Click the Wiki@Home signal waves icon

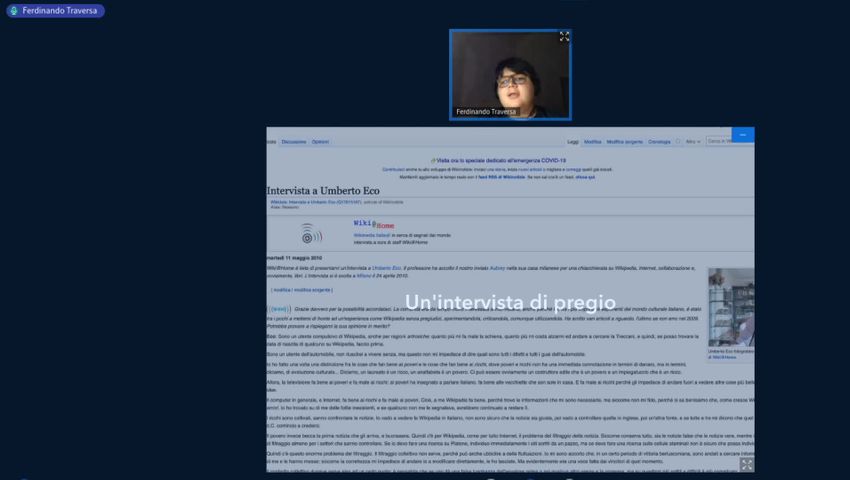pyautogui.click(x=311, y=233)
